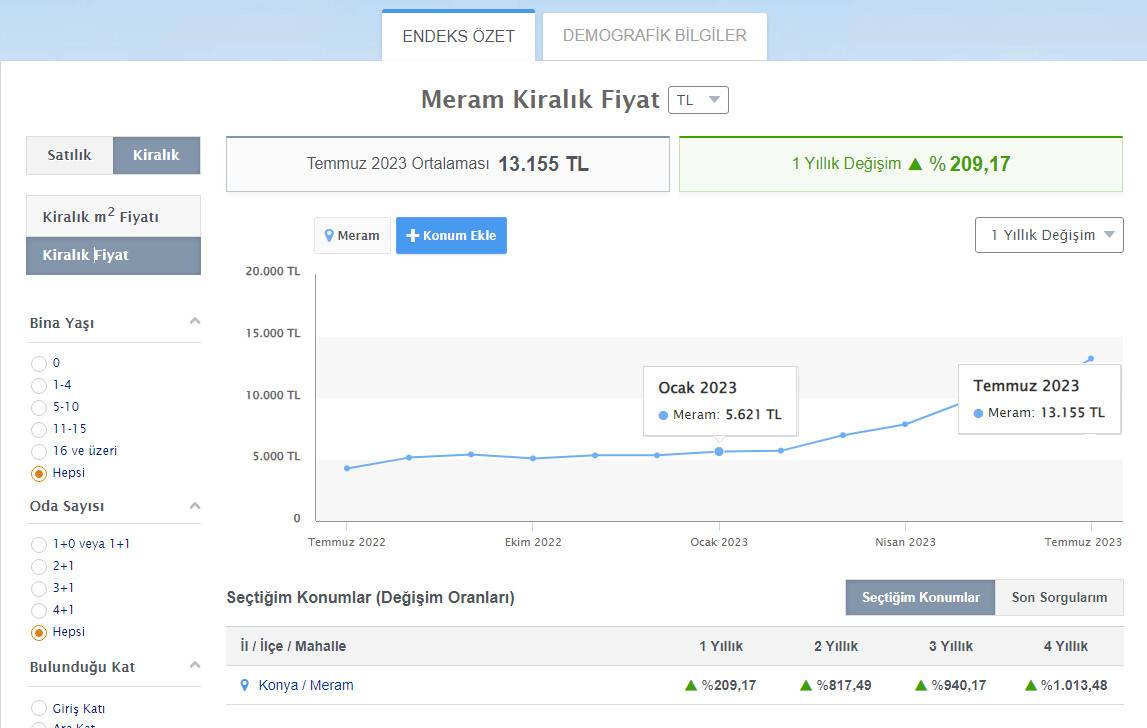The width and height of the screenshot is (1147, 728).
Task: Open the TL currency dropdown
Action: pos(698,100)
